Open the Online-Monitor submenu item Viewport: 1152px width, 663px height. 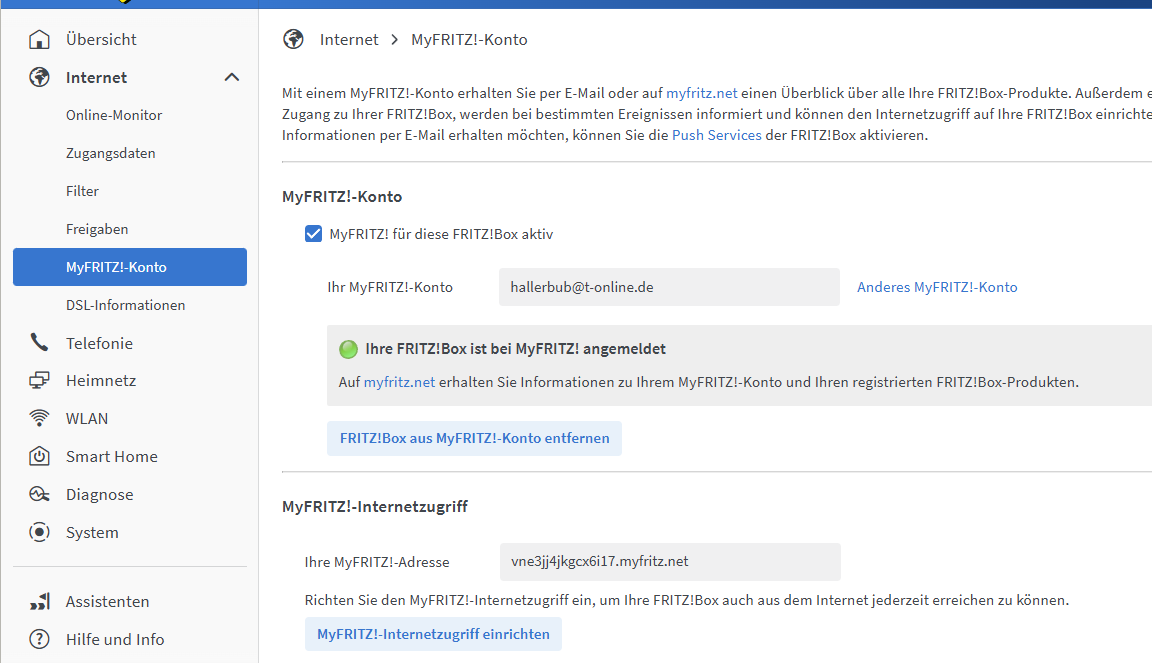(114, 116)
